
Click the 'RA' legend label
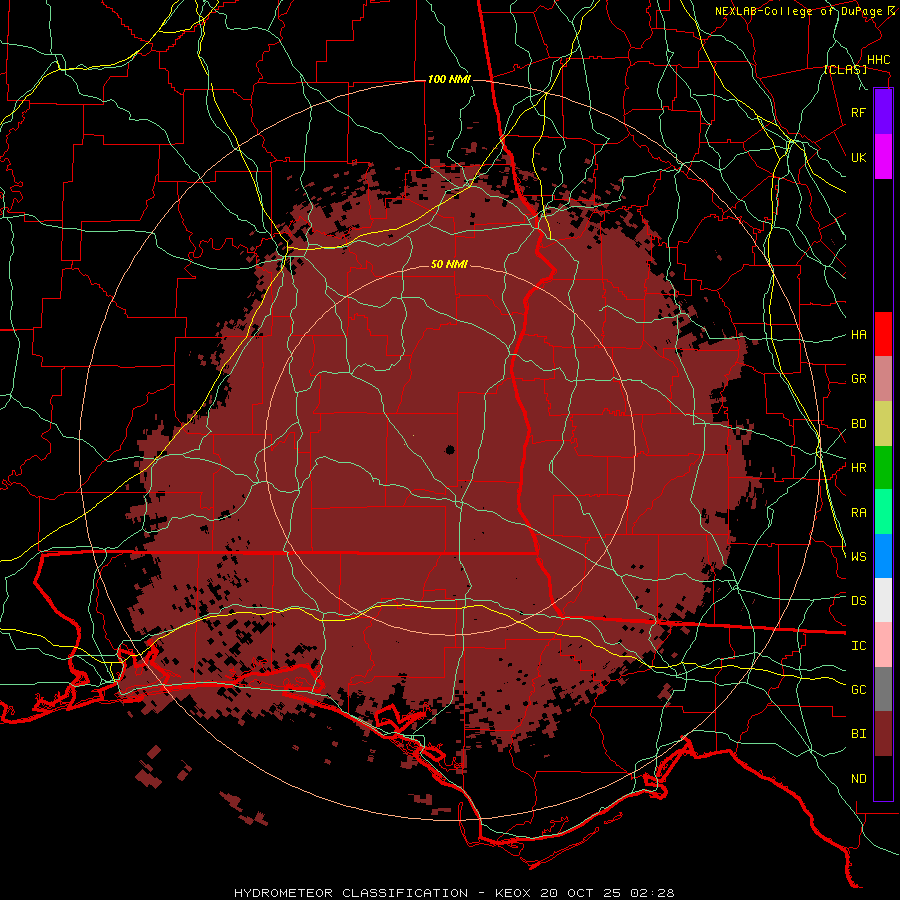[x=858, y=513]
